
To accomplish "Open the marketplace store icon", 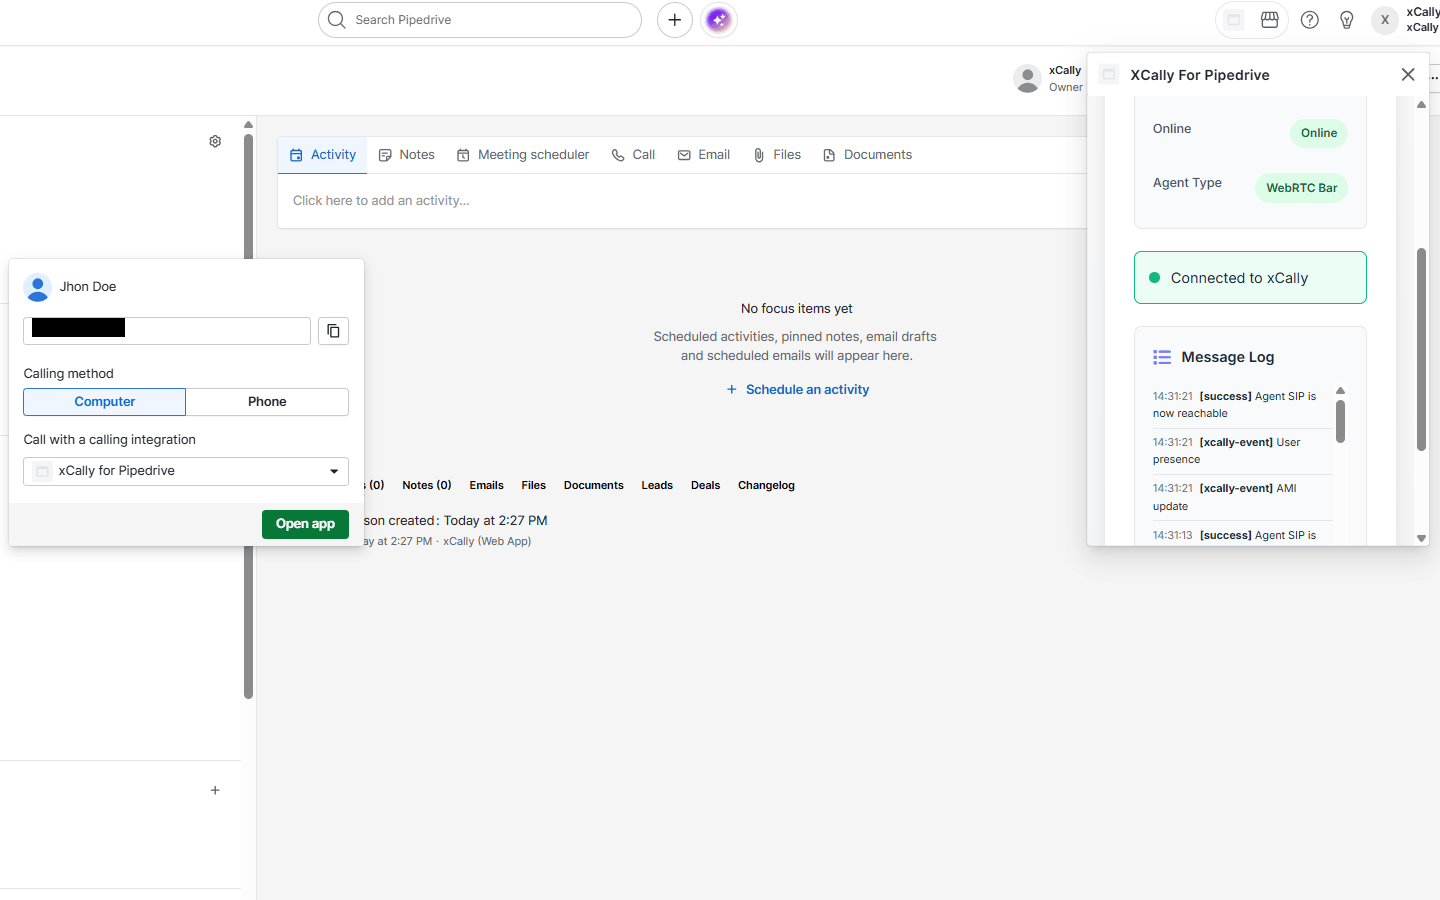I will coord(1270,20).
